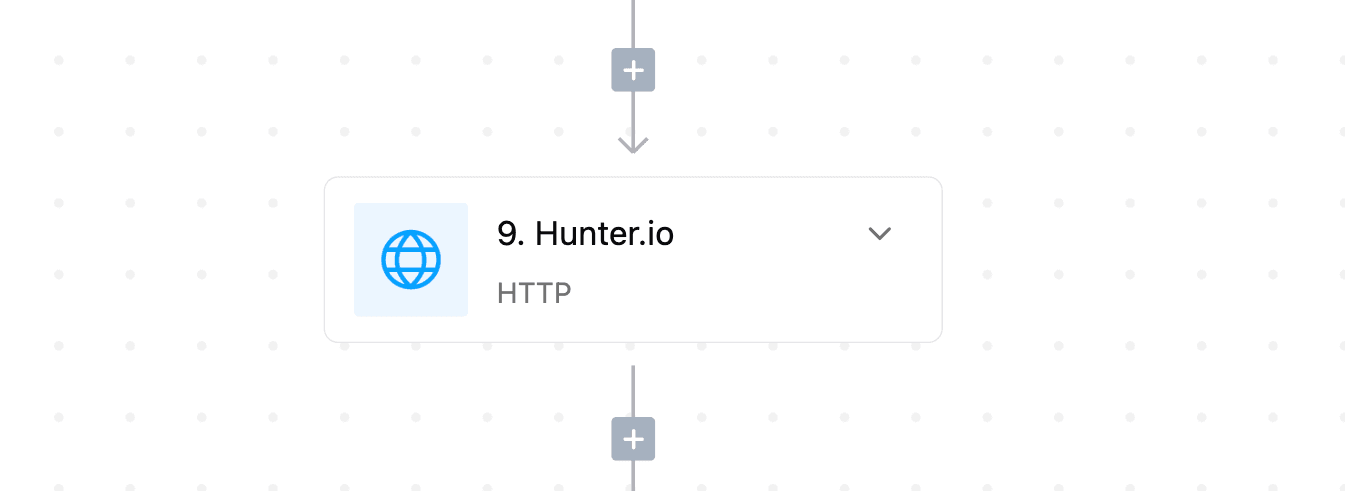Open the dropdown arrow on step 9

pyautogui.click(x=879, y=234)
